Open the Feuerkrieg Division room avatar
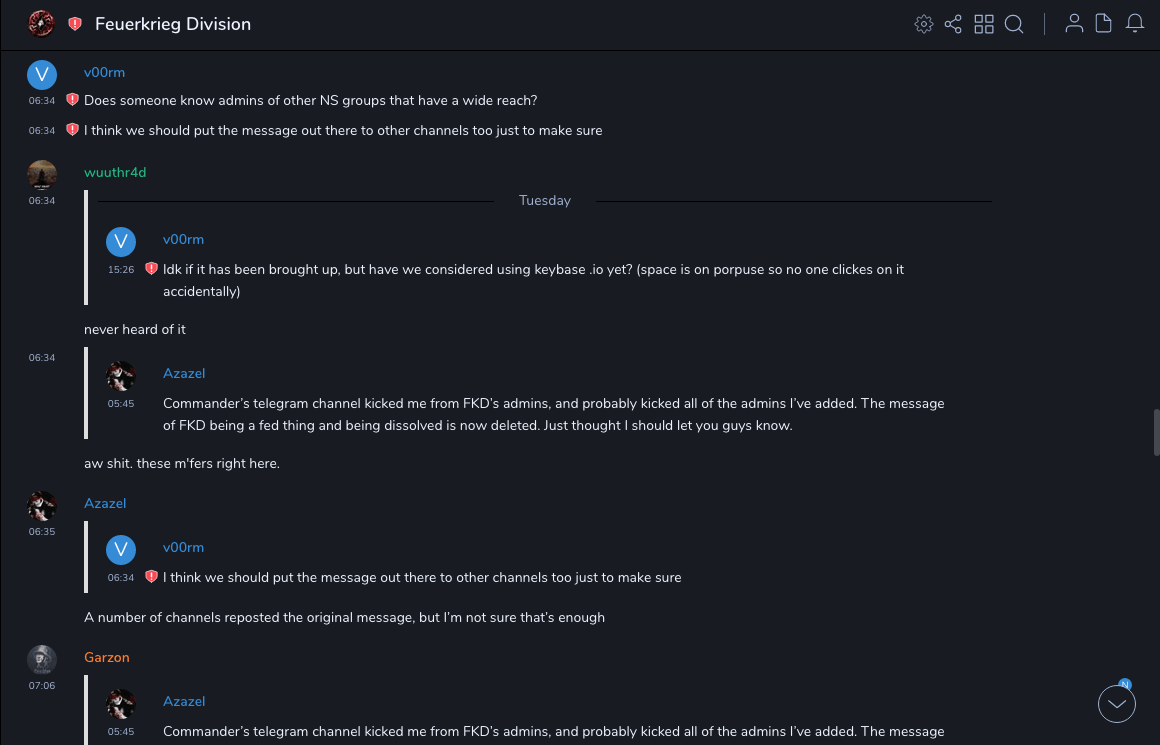Image resolution: width=1160 pixels, height=745 pixels. pyautogui.click(x=41, y=24)
